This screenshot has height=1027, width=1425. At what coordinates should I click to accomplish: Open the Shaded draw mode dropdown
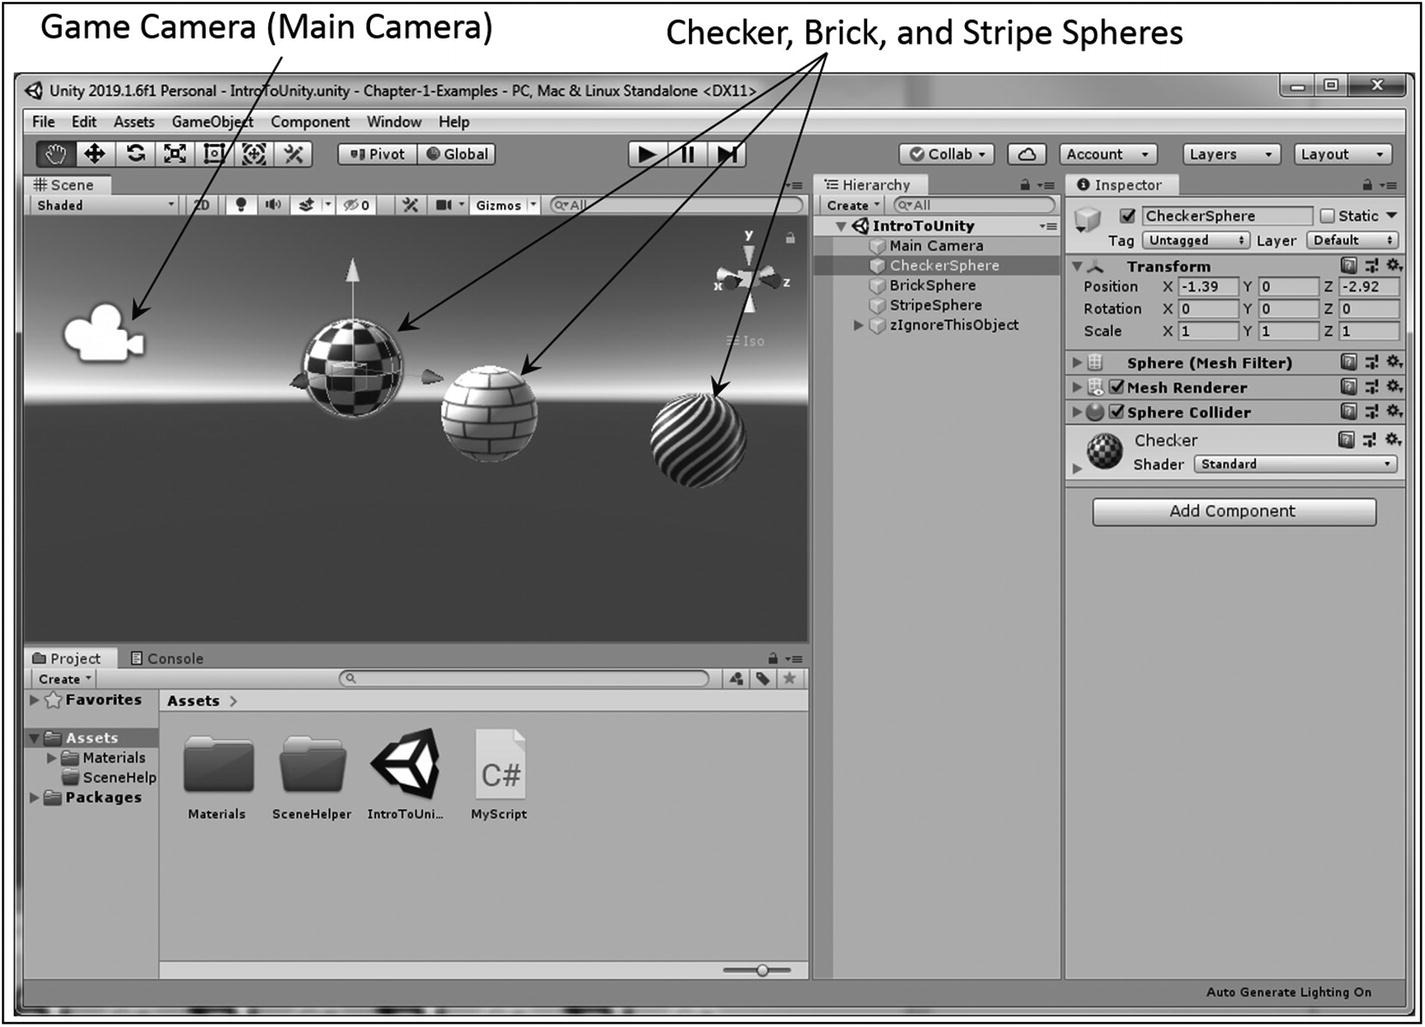(x=104, y=205)
